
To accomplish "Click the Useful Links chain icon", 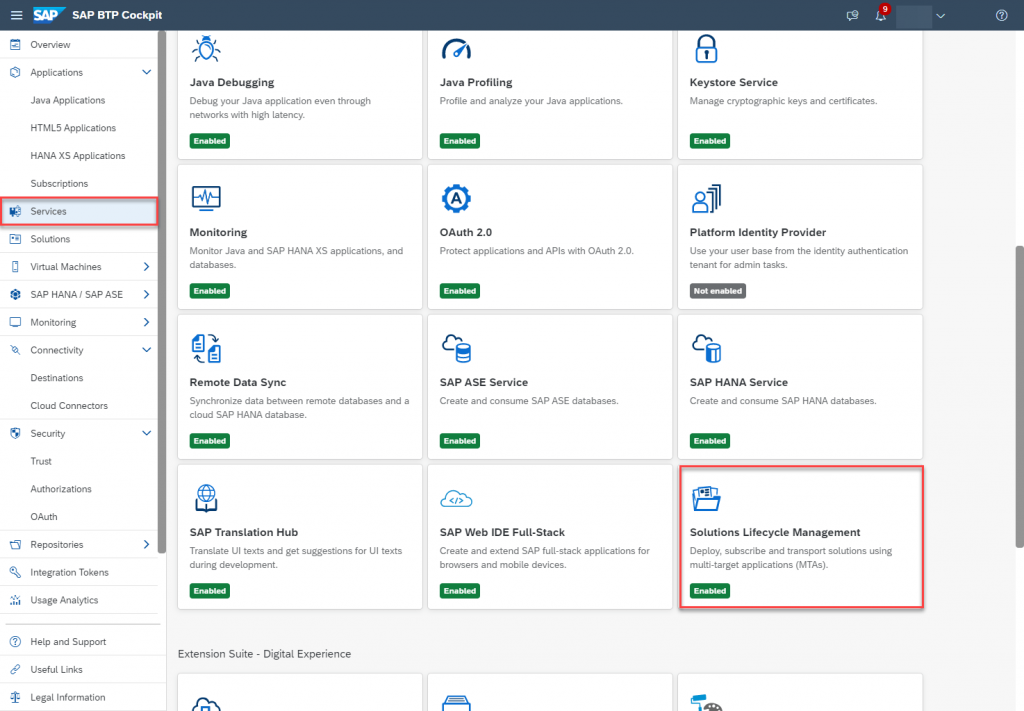I will [15, 670].
